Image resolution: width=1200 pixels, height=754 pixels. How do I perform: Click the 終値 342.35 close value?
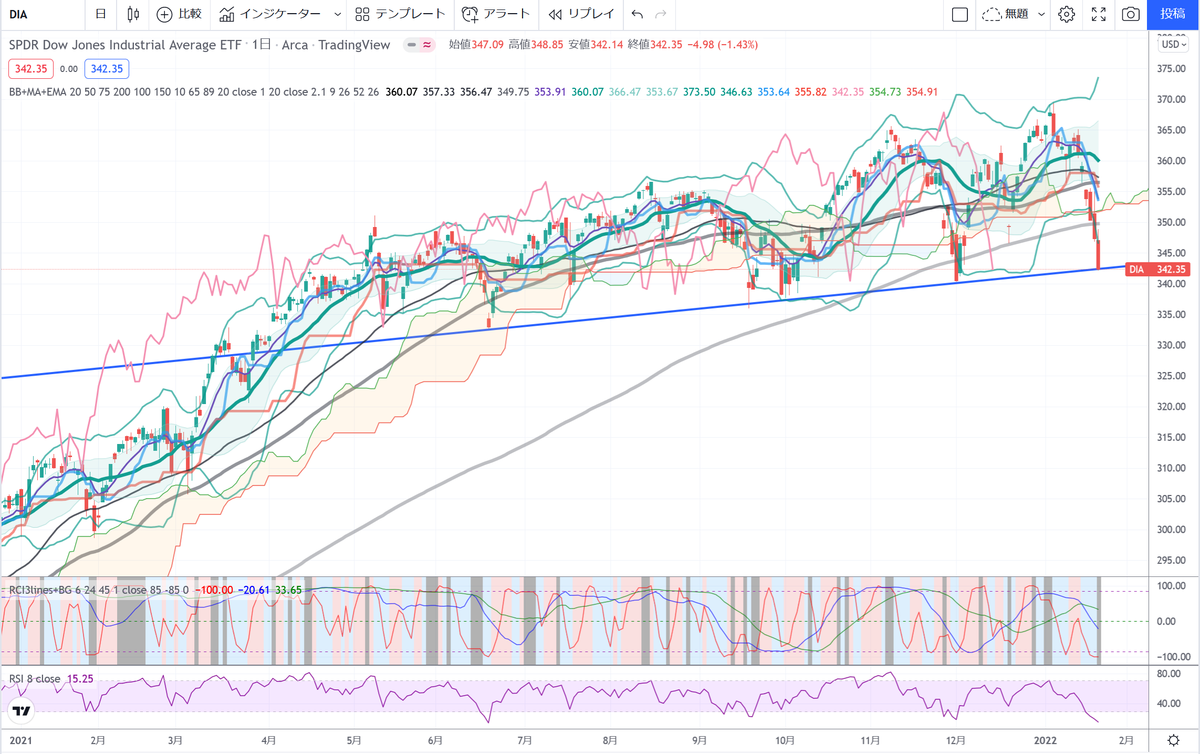656,44
